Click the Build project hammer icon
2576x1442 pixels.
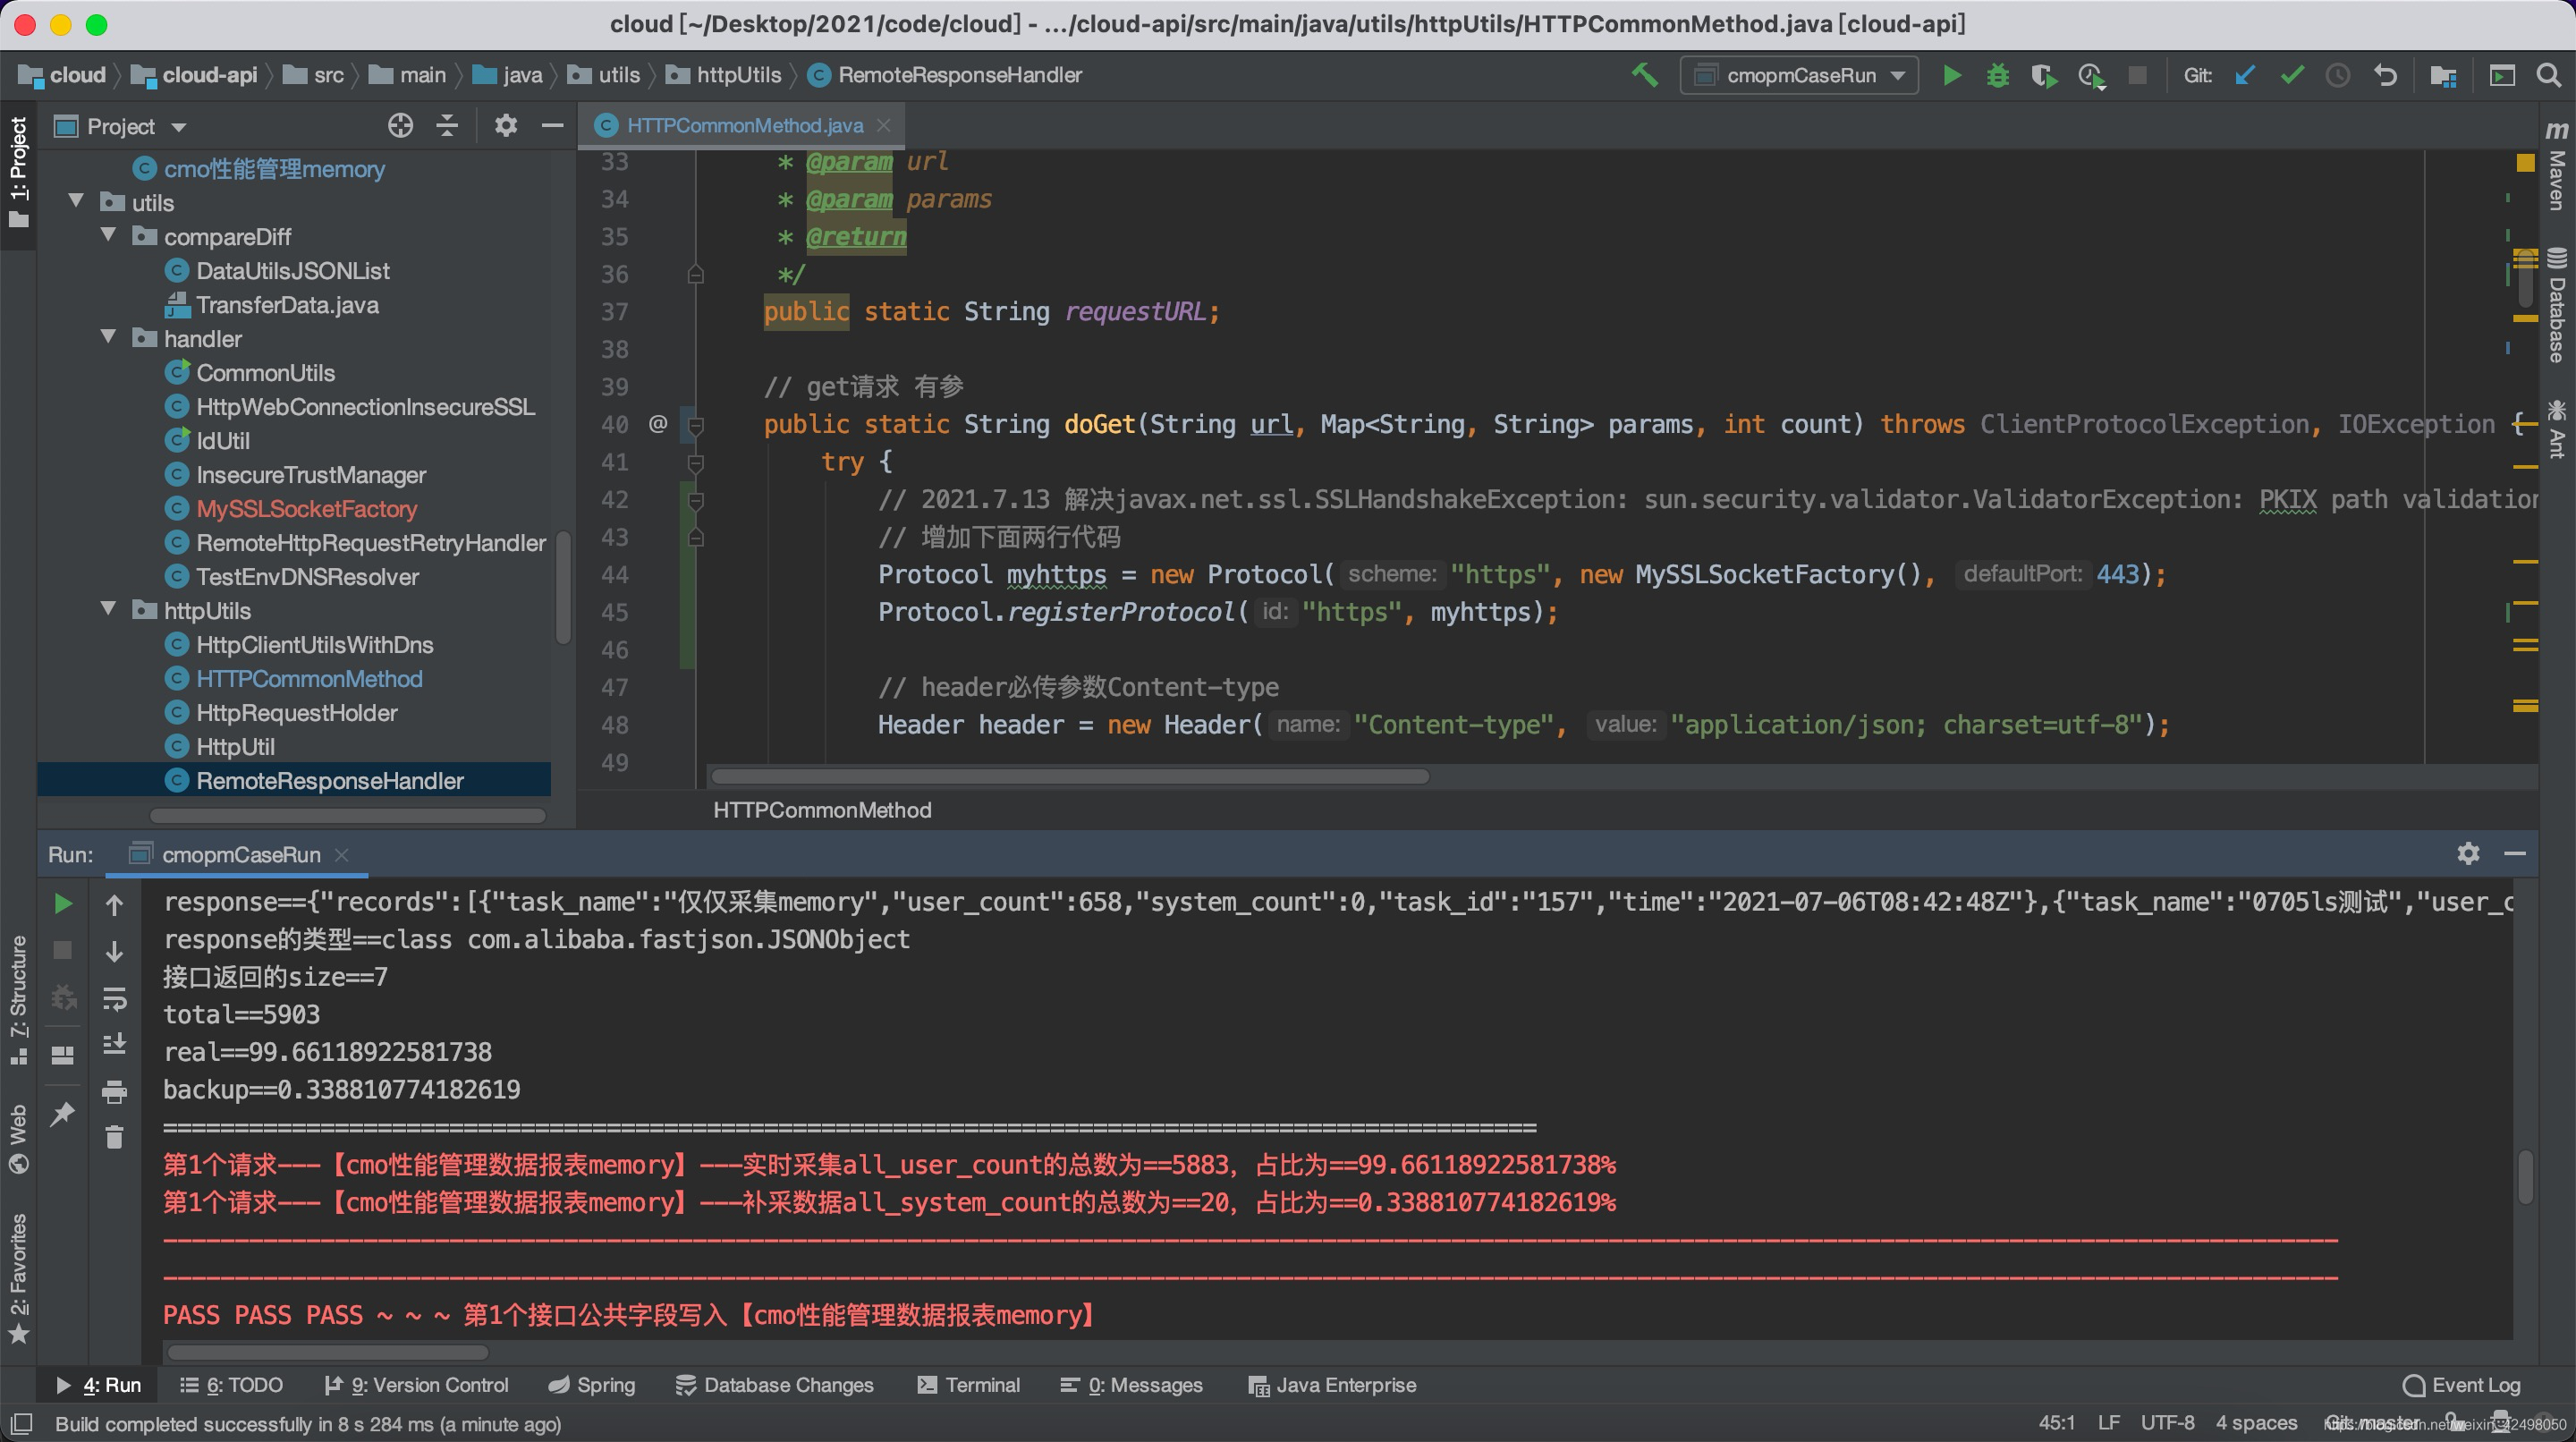coord(1644,76)
